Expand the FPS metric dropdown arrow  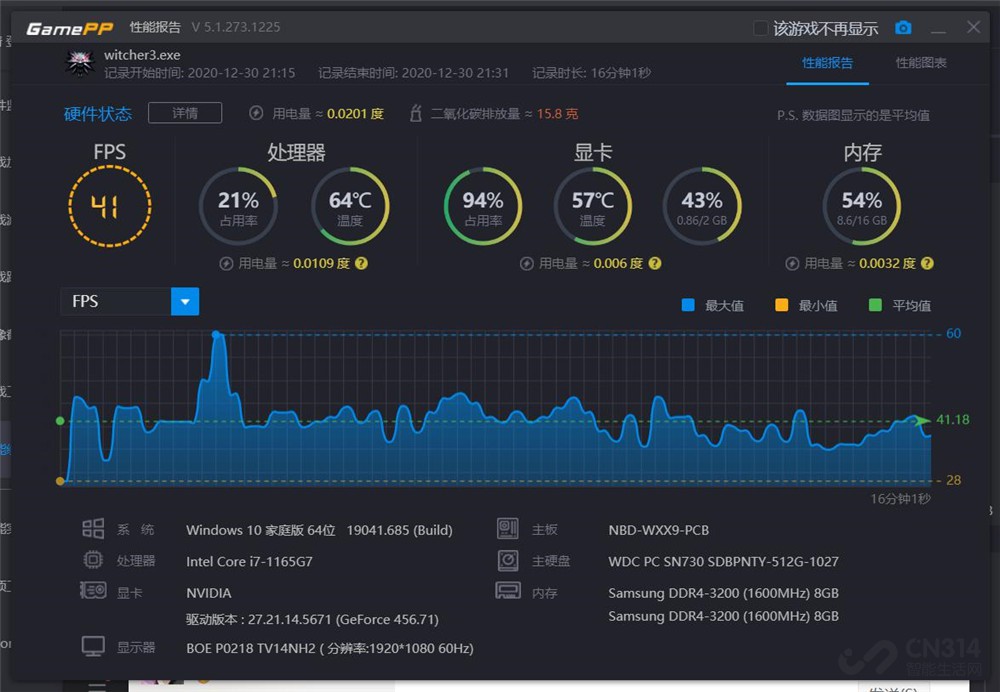click(185, 301)
